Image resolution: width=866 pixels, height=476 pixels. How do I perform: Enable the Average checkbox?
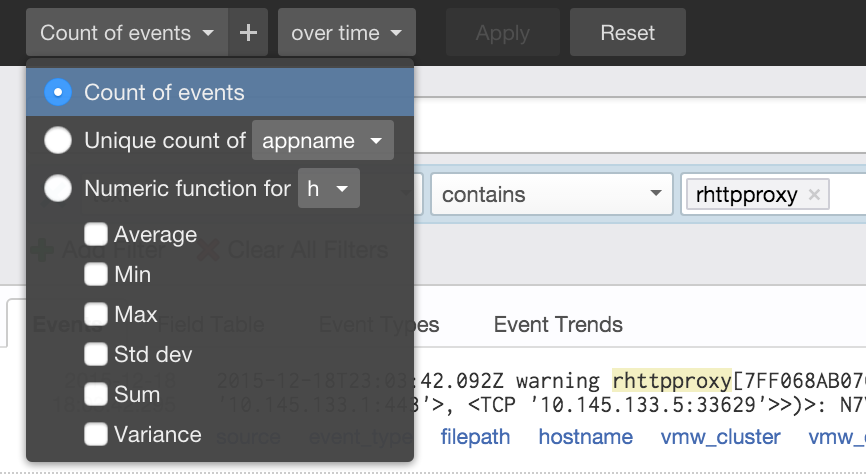click(96, 235)
